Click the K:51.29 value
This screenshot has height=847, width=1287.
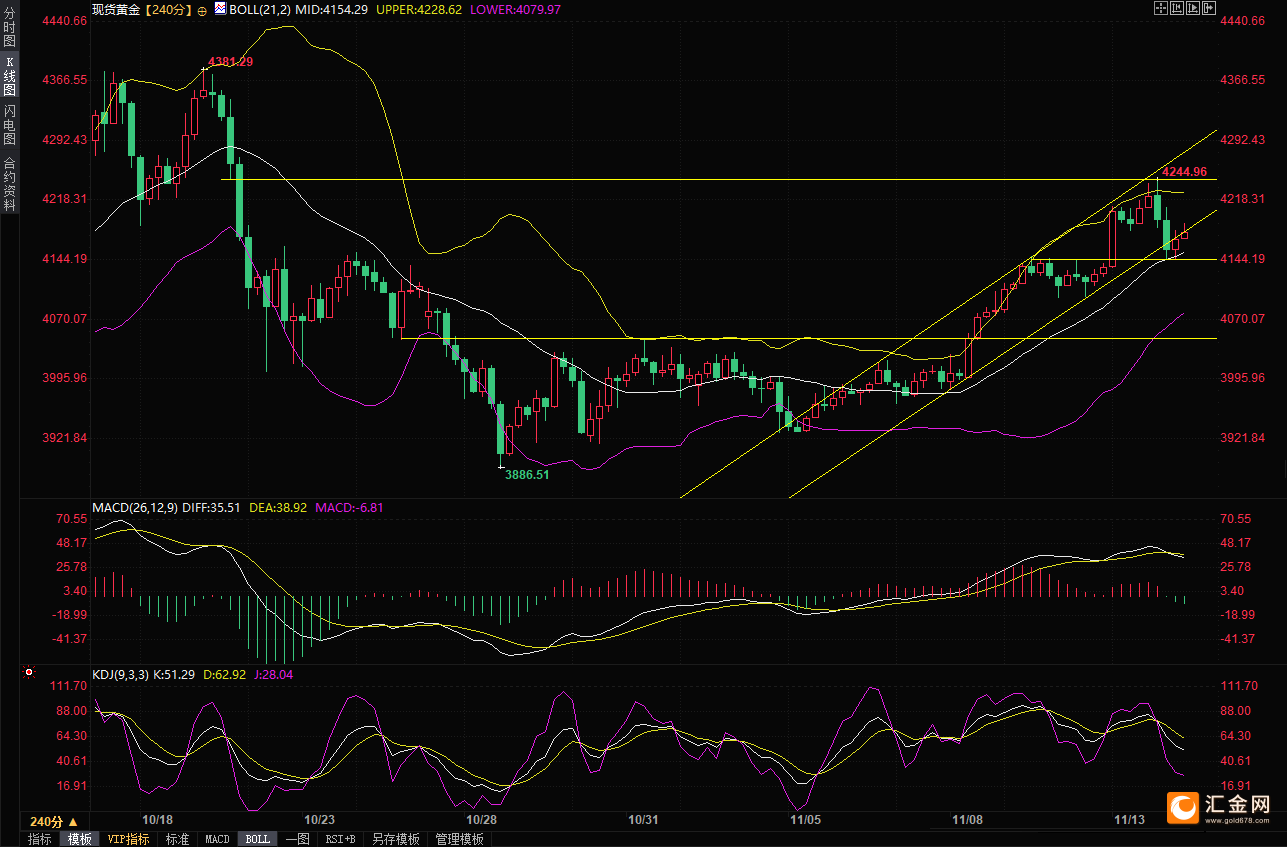pyautogui.click(x=174, y=674)
